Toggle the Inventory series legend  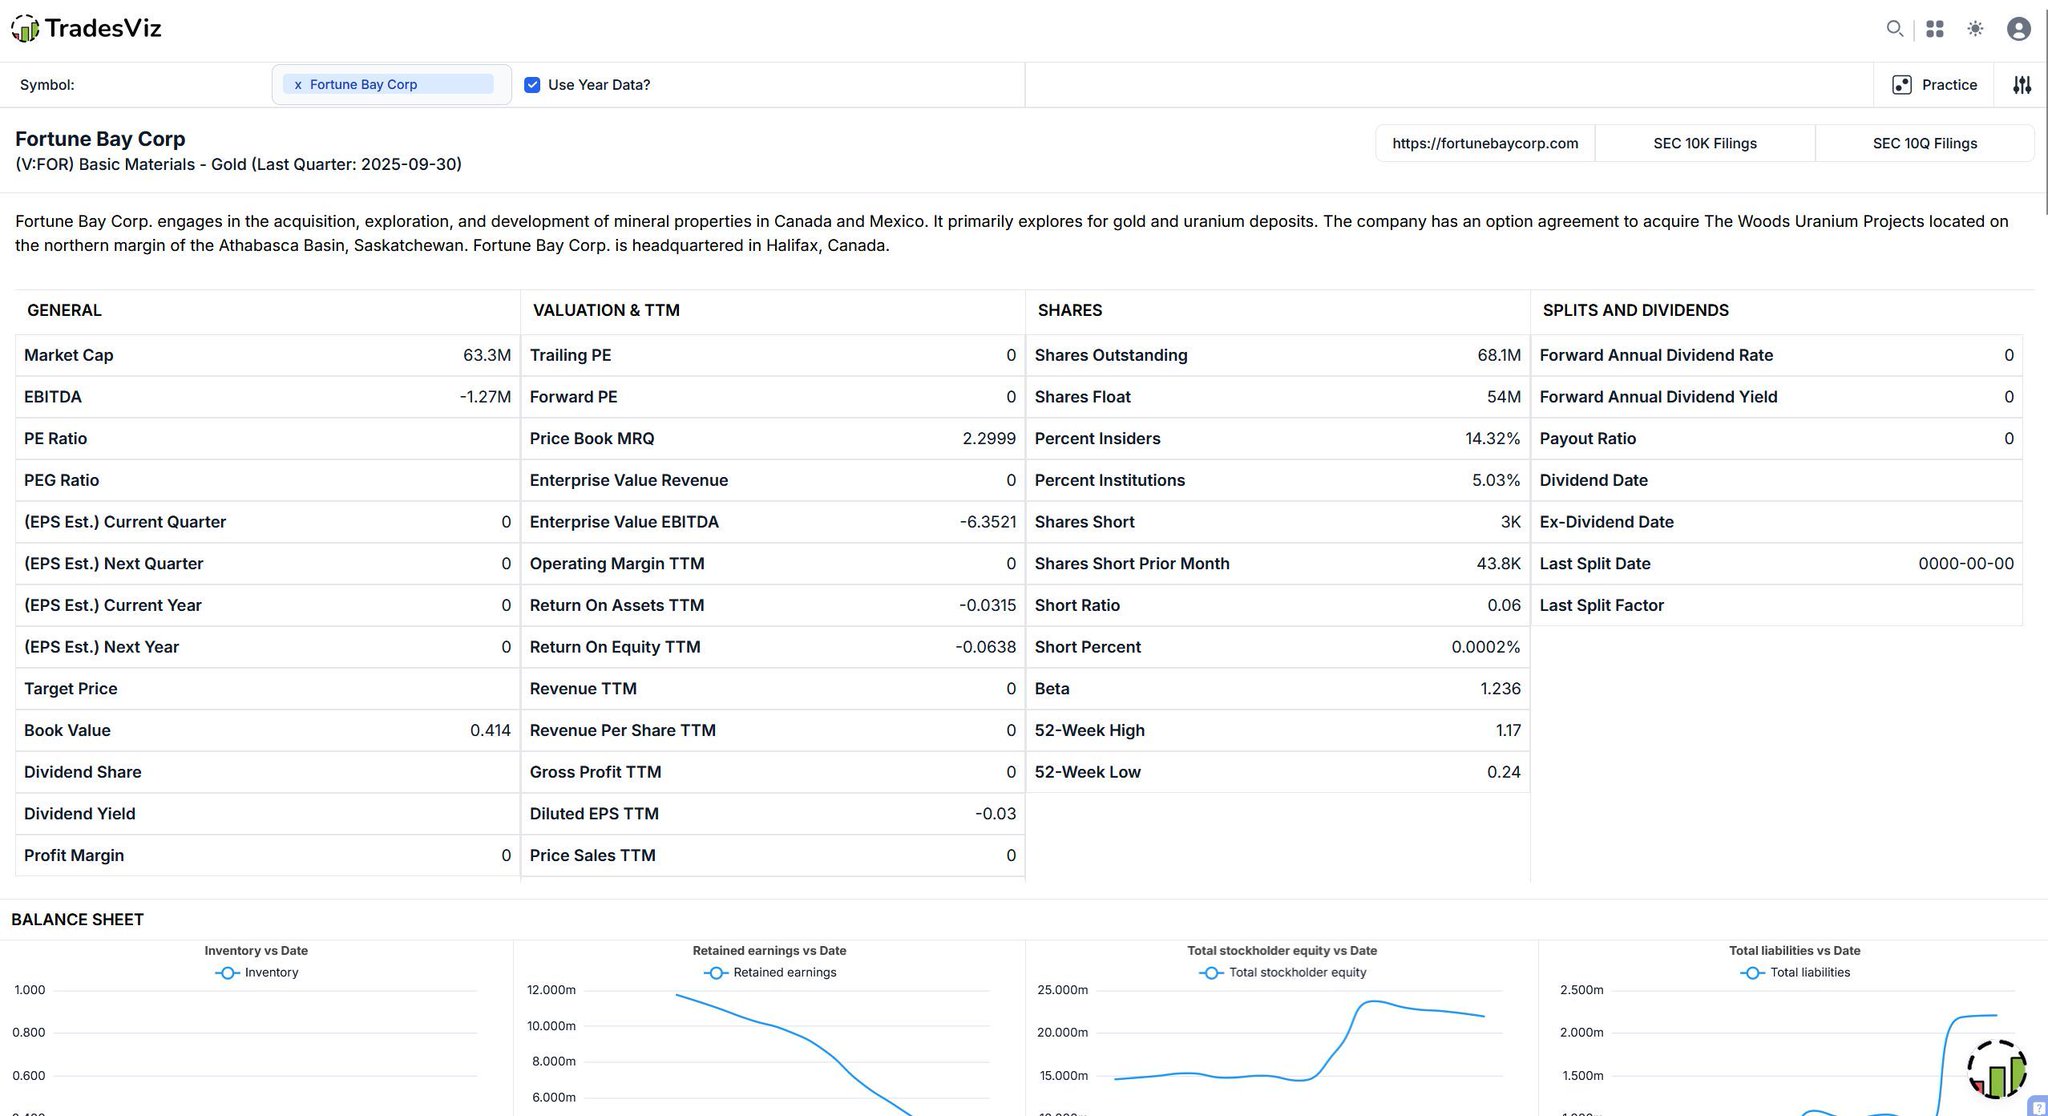257,973
